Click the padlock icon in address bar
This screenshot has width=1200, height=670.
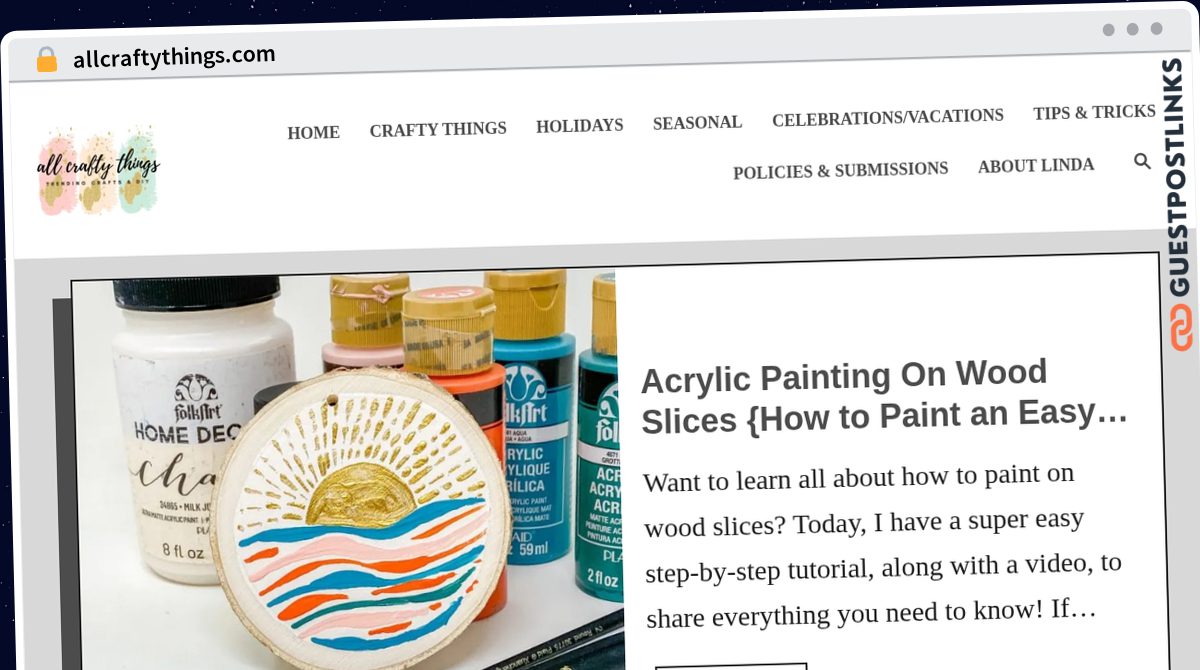46,60
